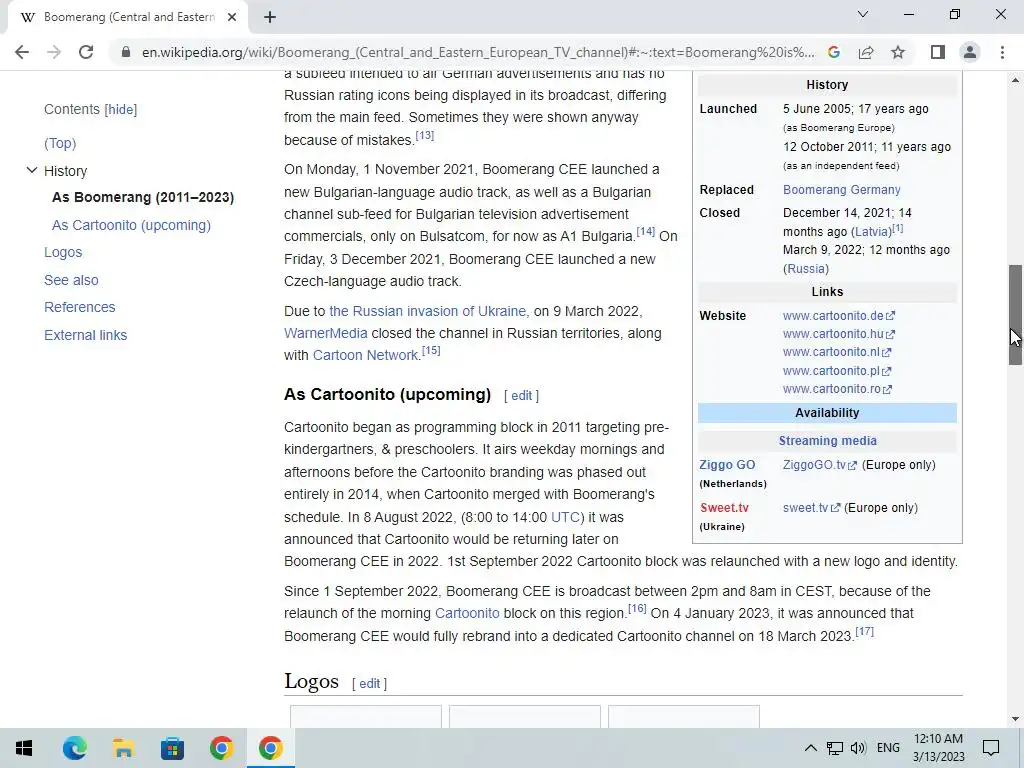The height and width of the screenshot is (768, 1024).
Task: Share this page via share icon
Action: click(x=866, y=52)
